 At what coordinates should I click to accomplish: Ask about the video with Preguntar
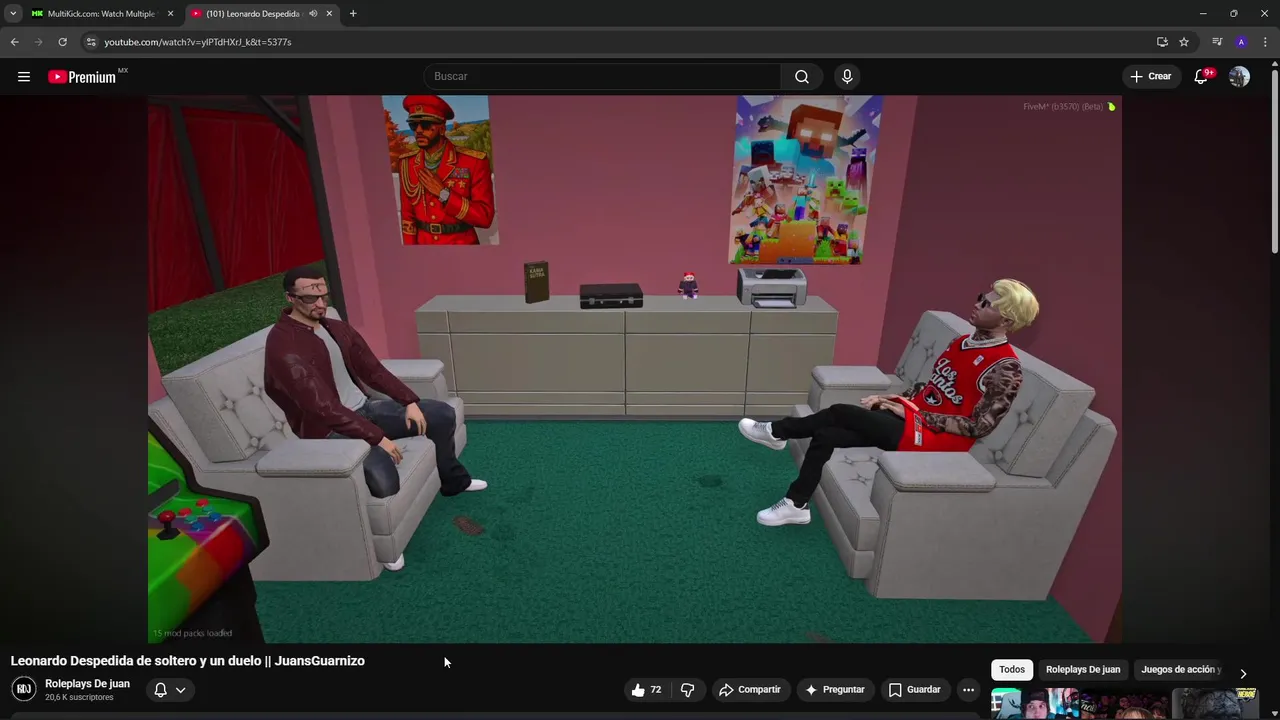point(835,690)
